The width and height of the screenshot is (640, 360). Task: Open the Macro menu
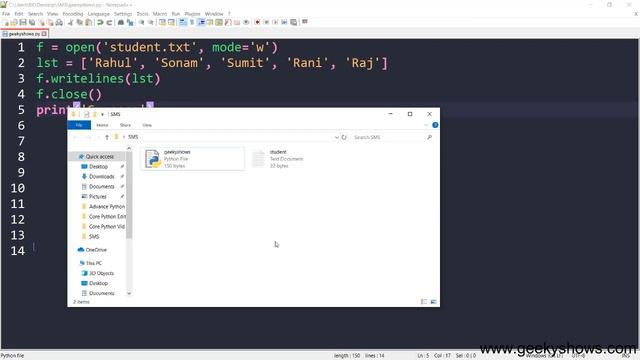pyautogui.click(x=160, y=14)
